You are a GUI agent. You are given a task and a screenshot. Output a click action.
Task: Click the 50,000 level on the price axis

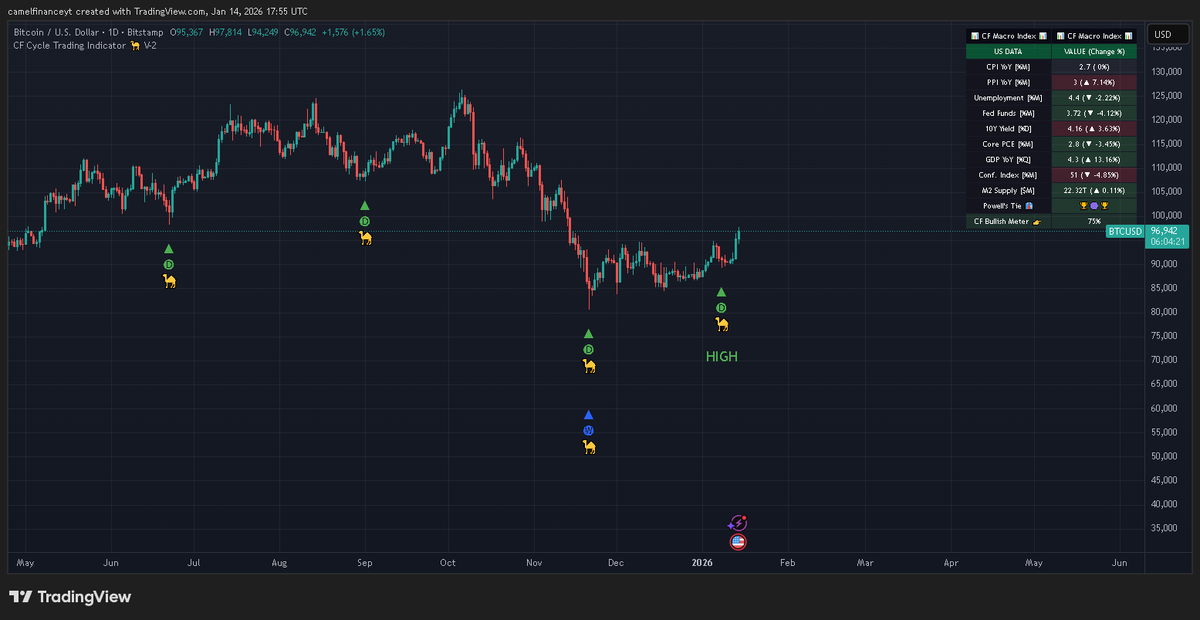(1166, 456)
